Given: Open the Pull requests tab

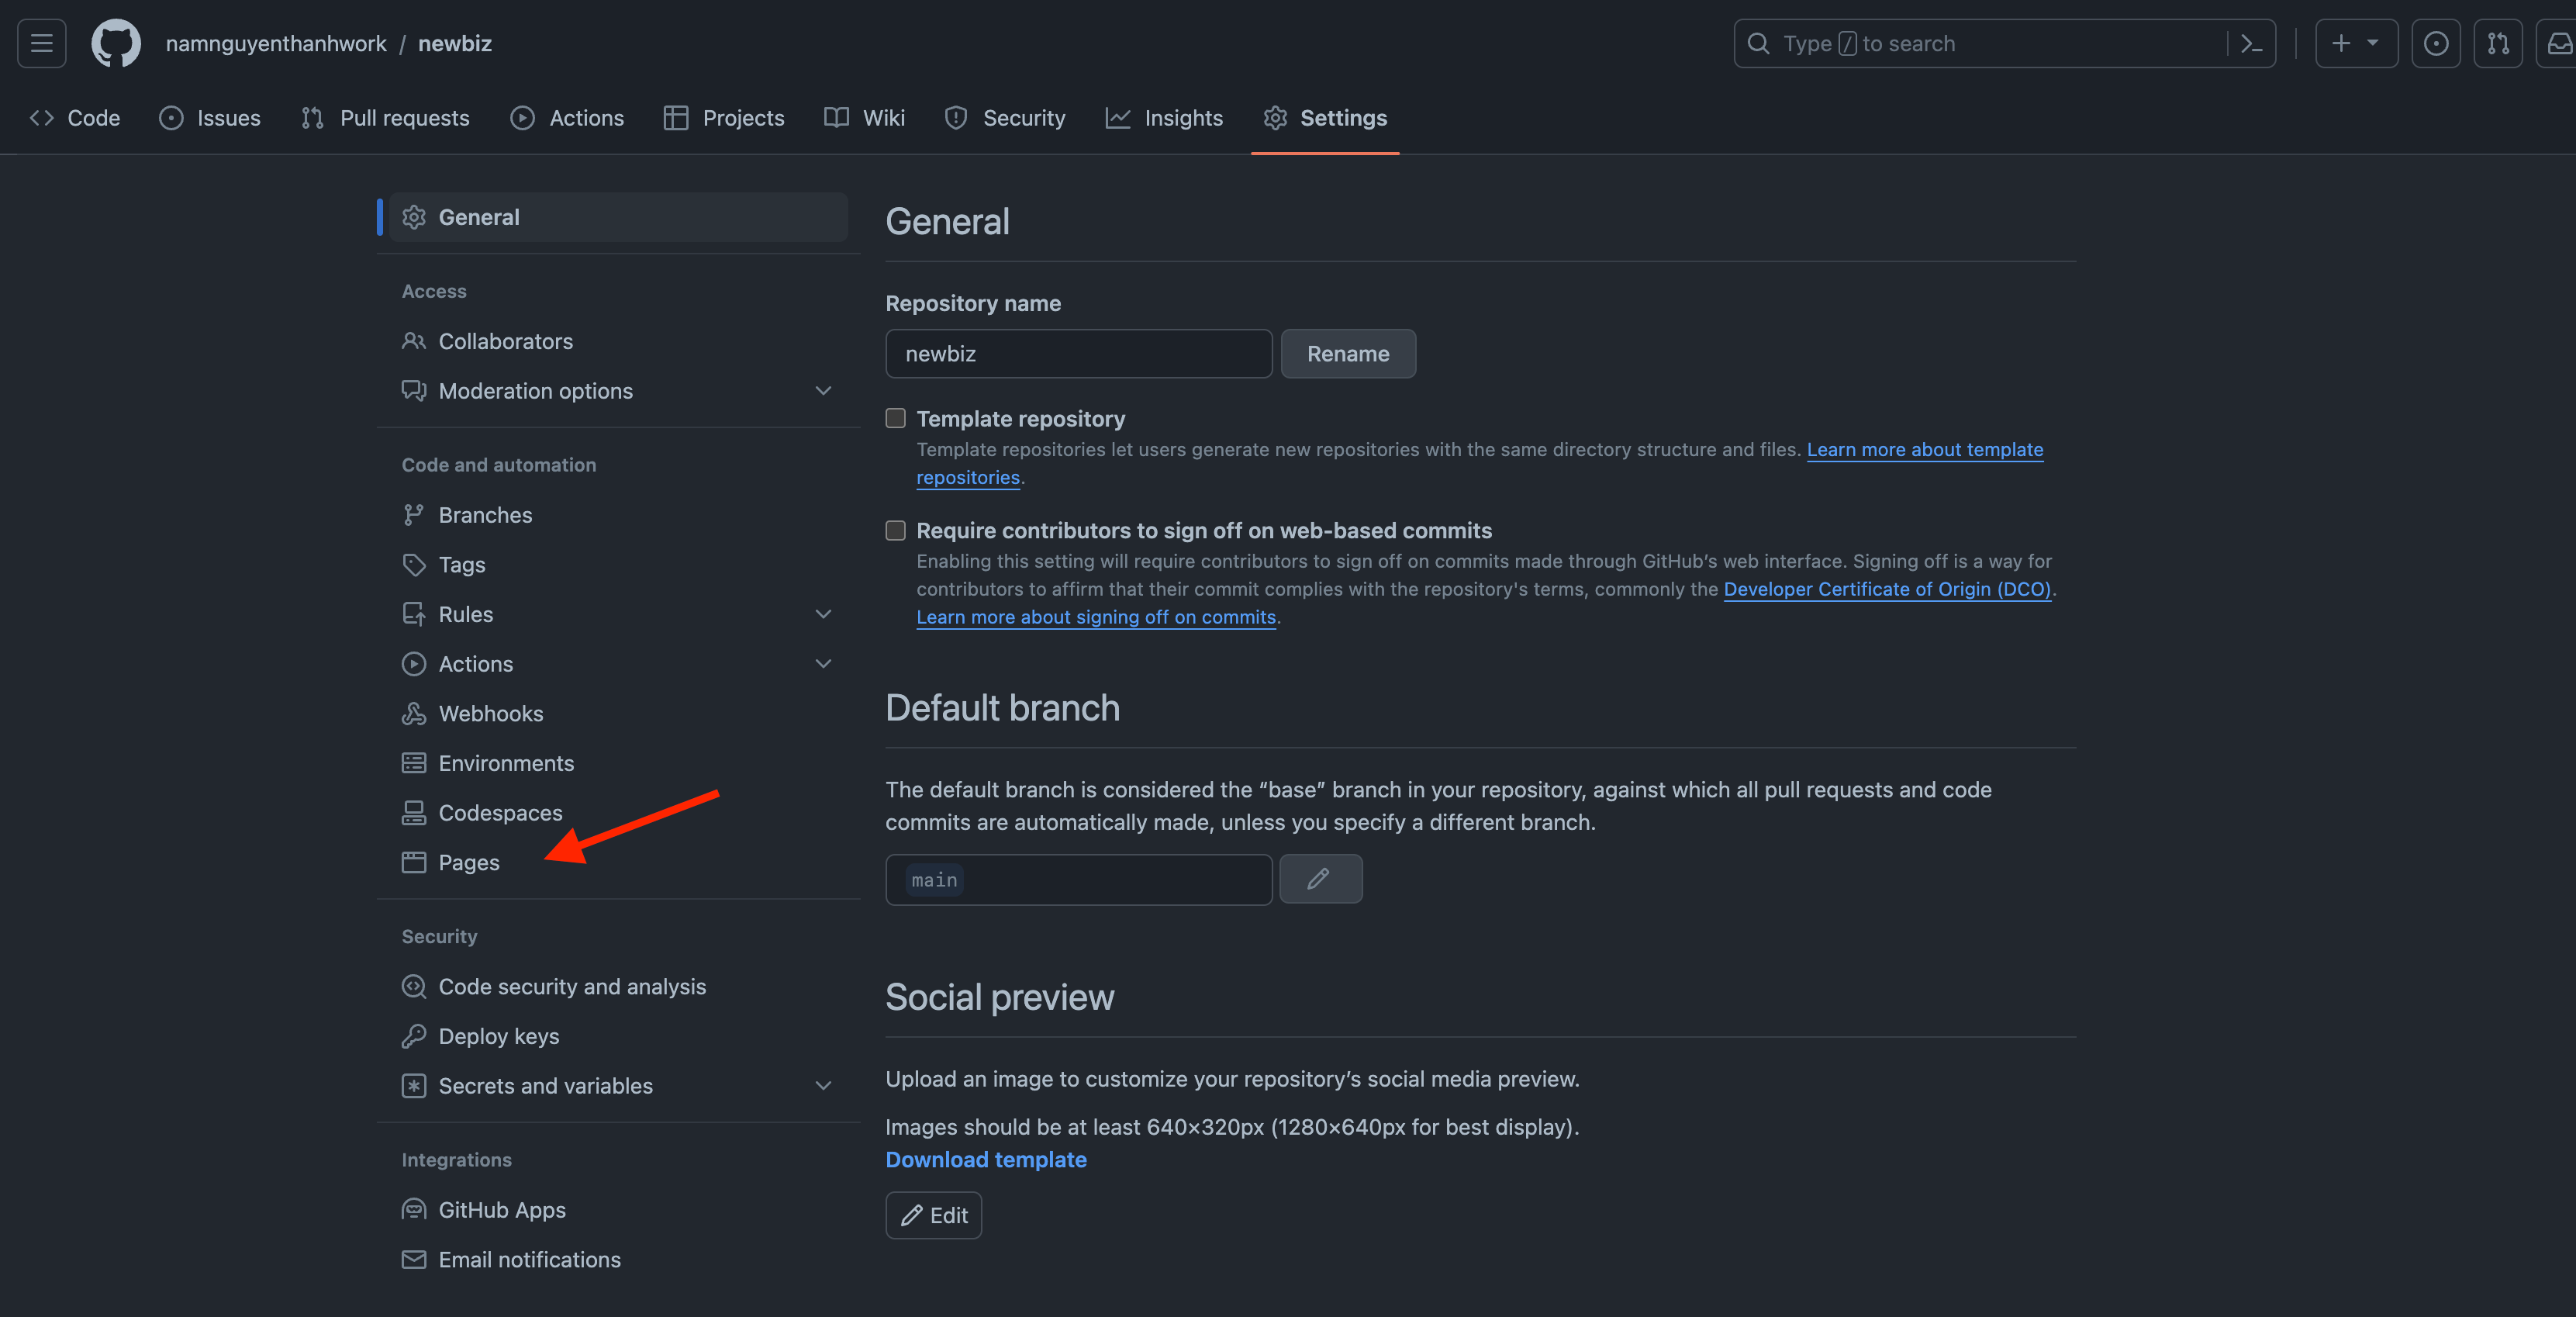Looking at the screenshot, I should 385,118.
